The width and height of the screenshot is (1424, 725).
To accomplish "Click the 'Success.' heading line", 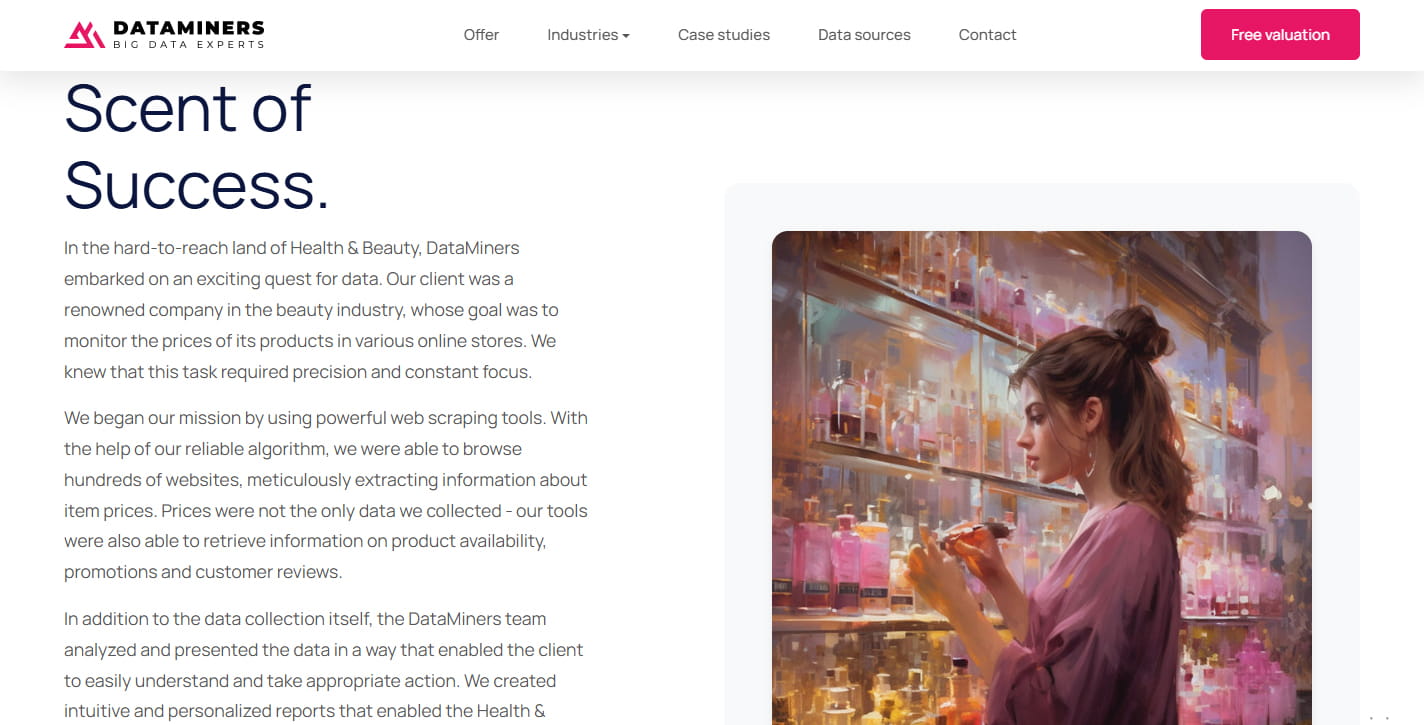I will [x=197, y=185].
